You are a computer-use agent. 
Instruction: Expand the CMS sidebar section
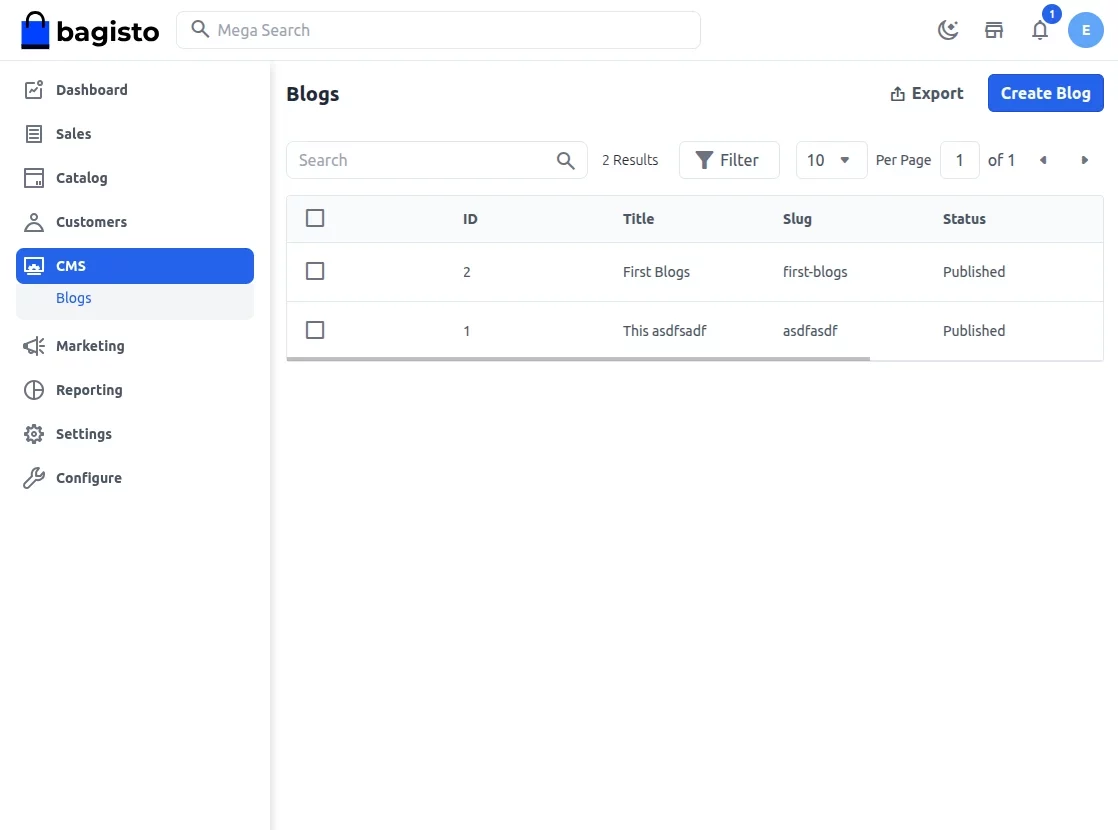70,265
